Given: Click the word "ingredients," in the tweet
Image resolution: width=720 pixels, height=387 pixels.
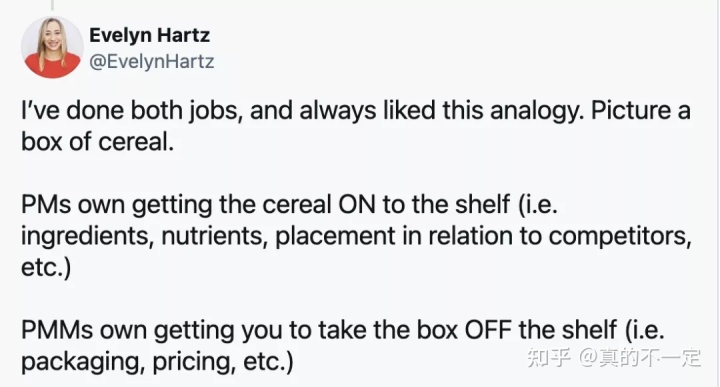Looking at the screenshot, I should [88, 237].
